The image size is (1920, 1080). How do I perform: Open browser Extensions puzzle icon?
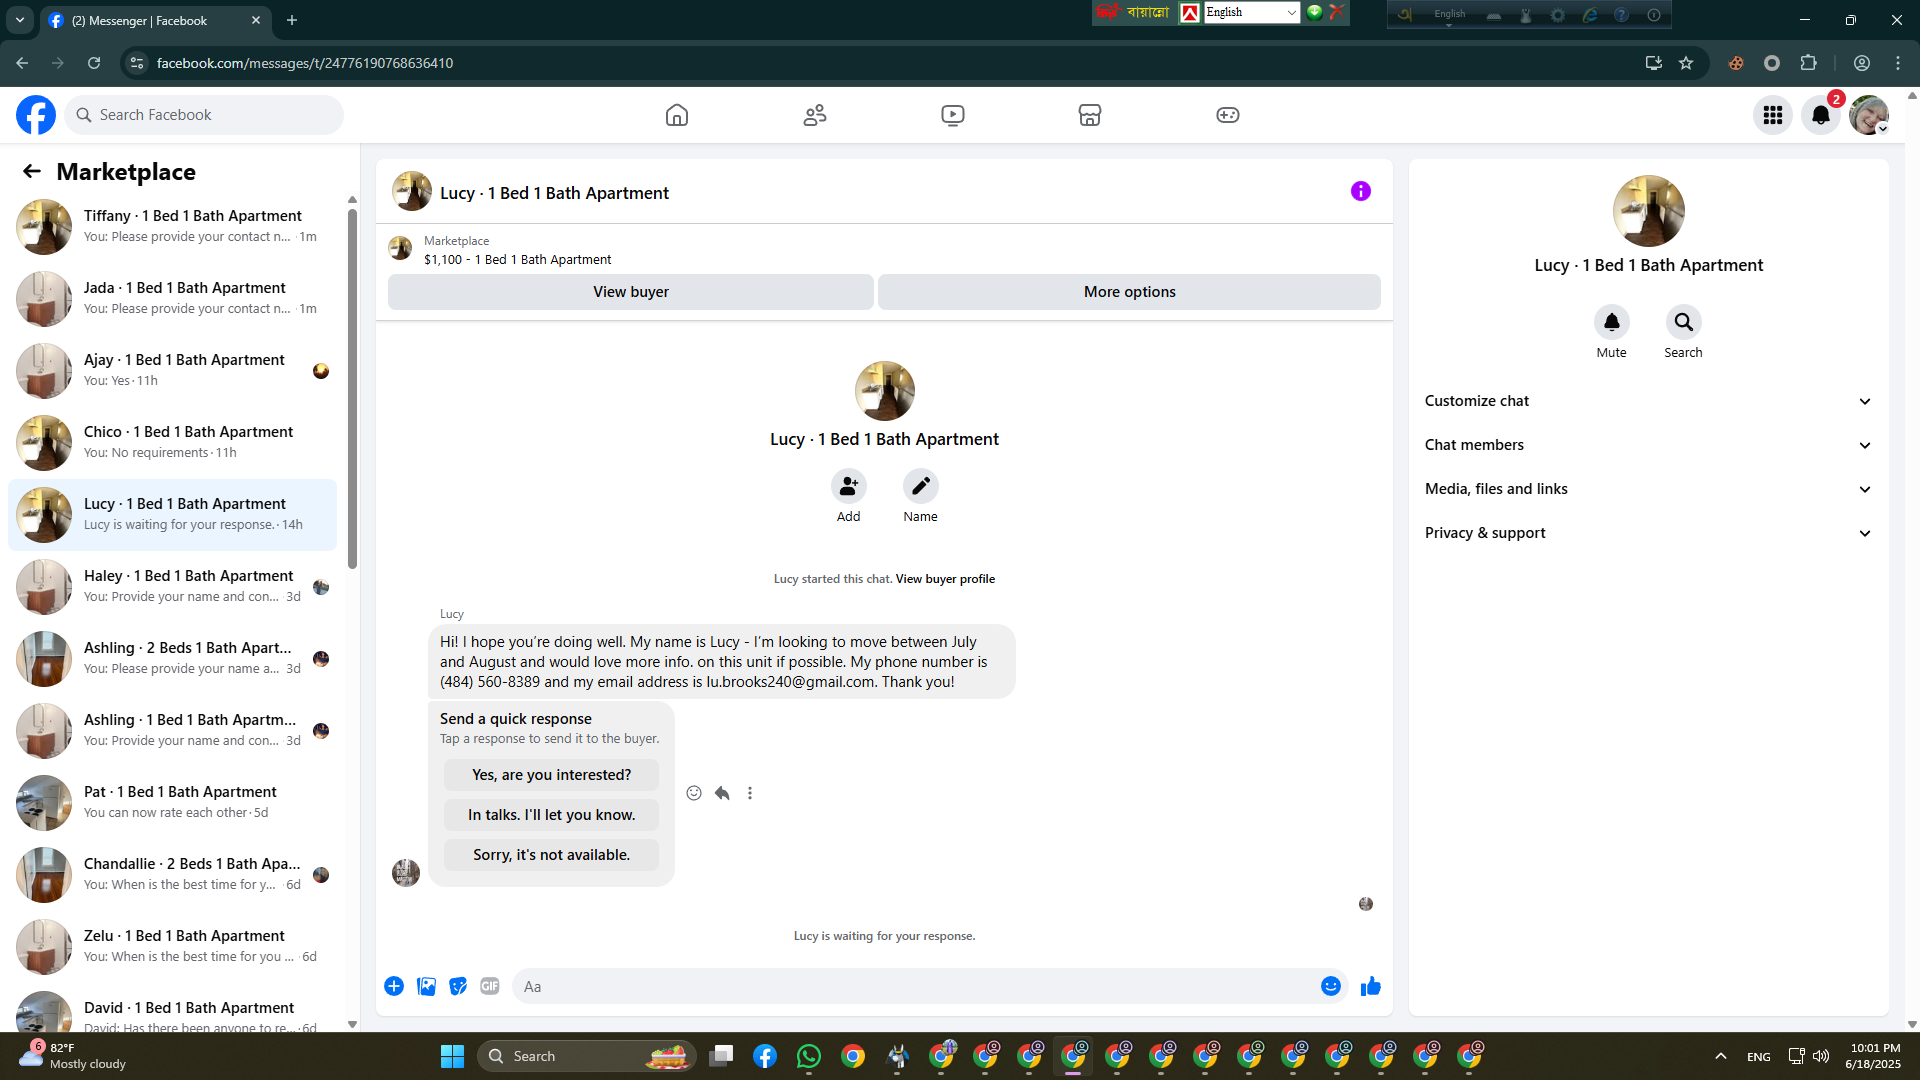(x=1808, y=63)
